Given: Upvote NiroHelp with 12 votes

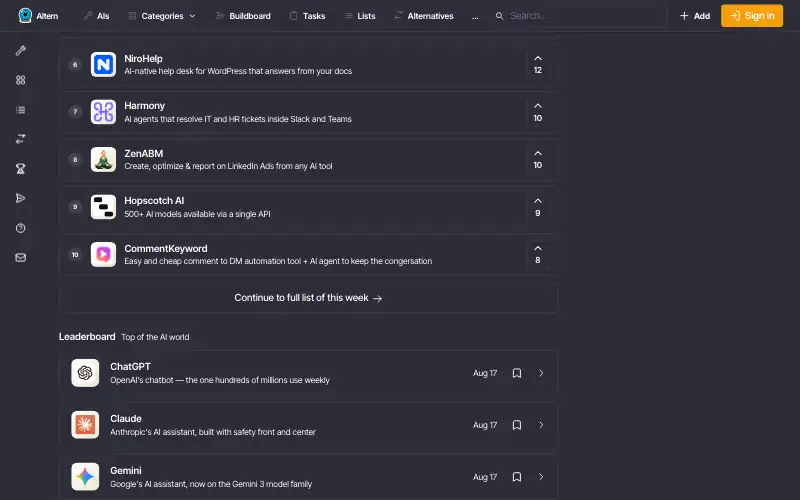Looking at the screenshot, I should pyautogui.click(x=538, y=64).
